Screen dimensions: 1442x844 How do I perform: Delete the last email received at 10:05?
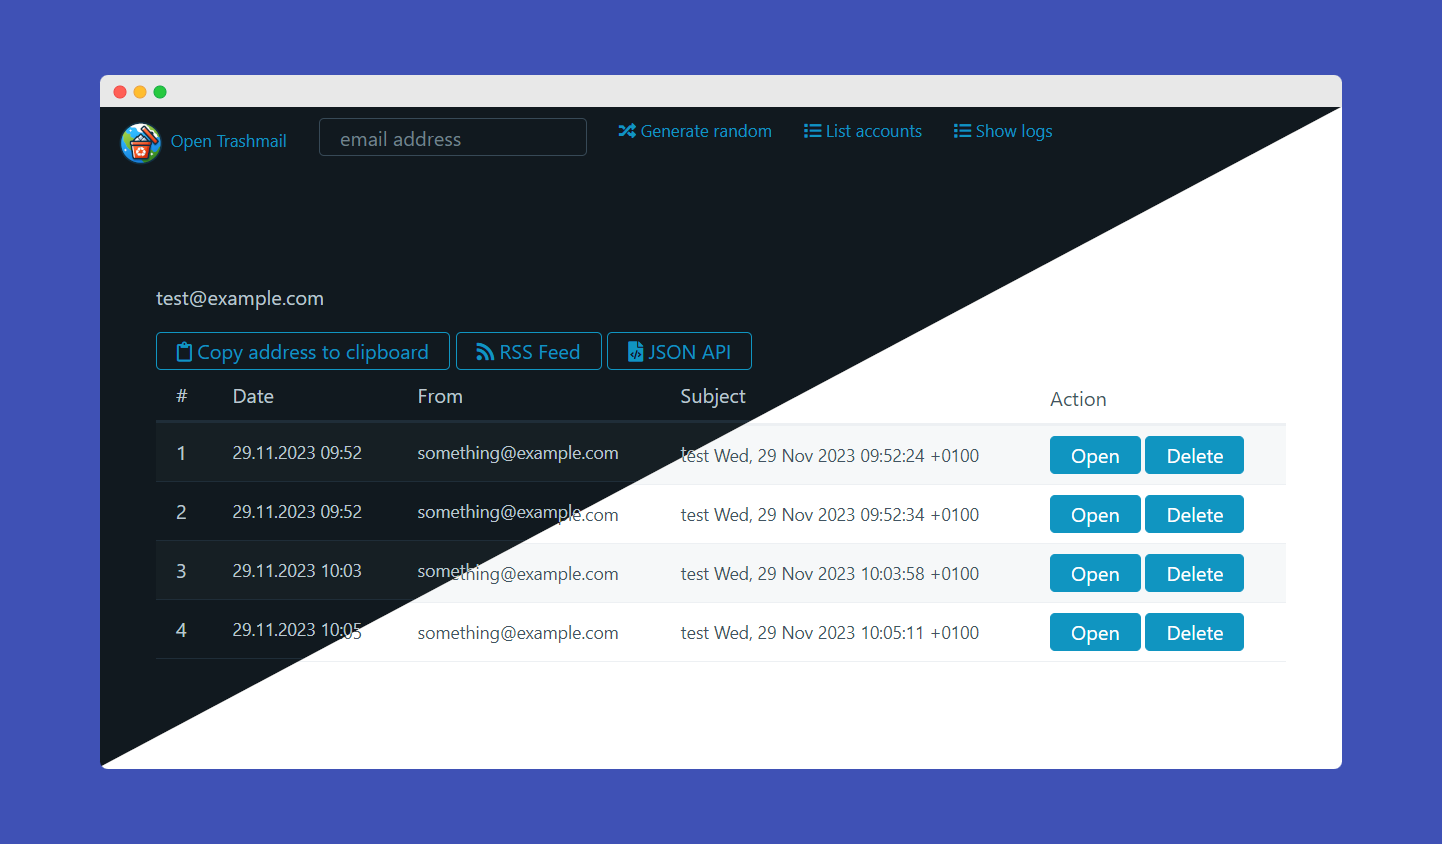(1194, 632)
